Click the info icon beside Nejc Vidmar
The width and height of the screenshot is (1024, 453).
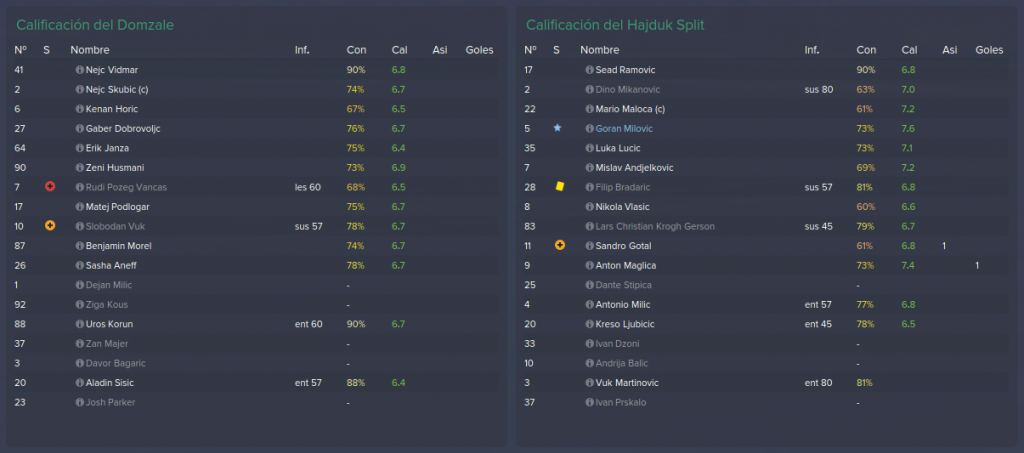point(80,70)
